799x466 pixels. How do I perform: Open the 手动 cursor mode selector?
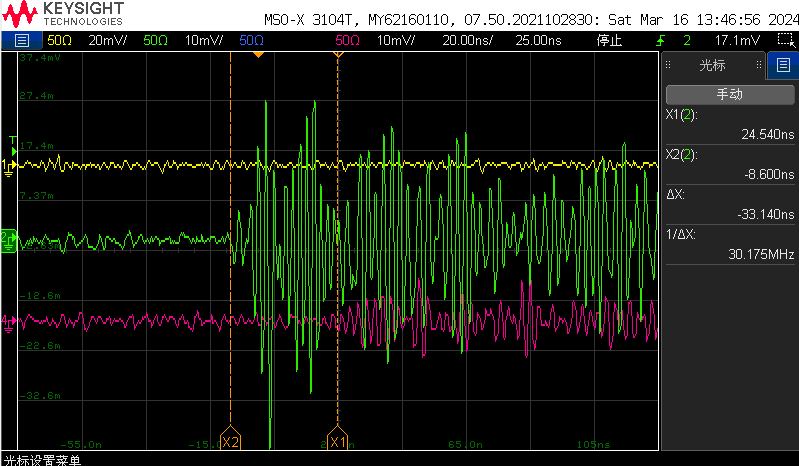(730, 95)
